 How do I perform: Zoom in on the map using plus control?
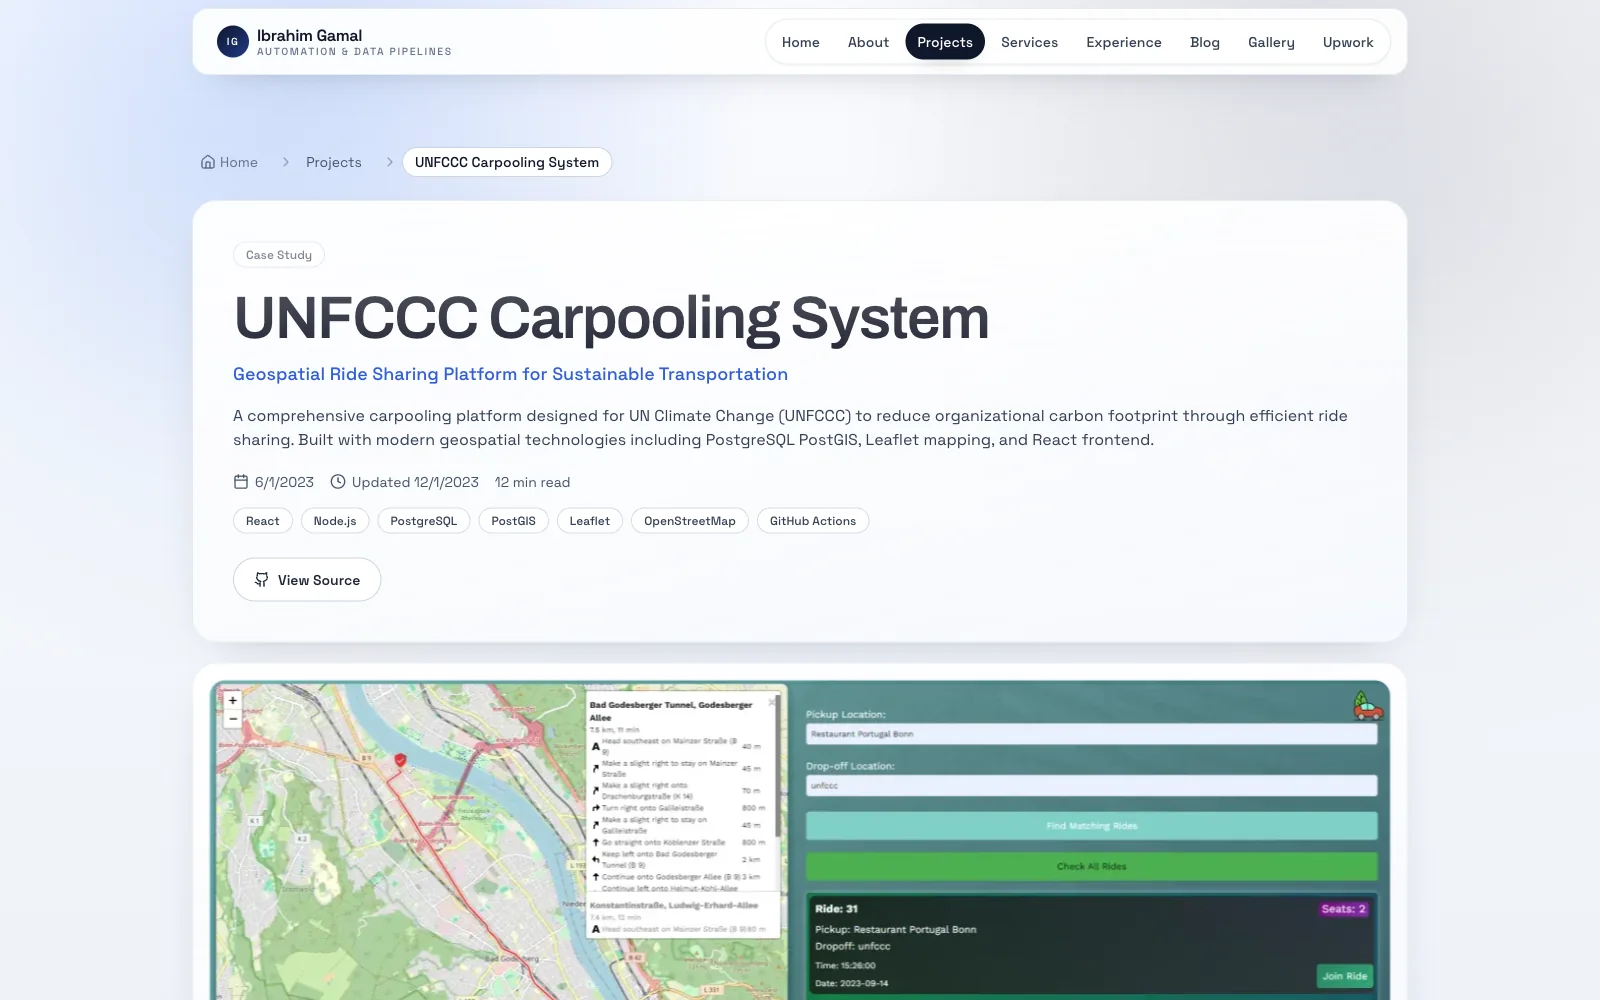pos(232,699)
